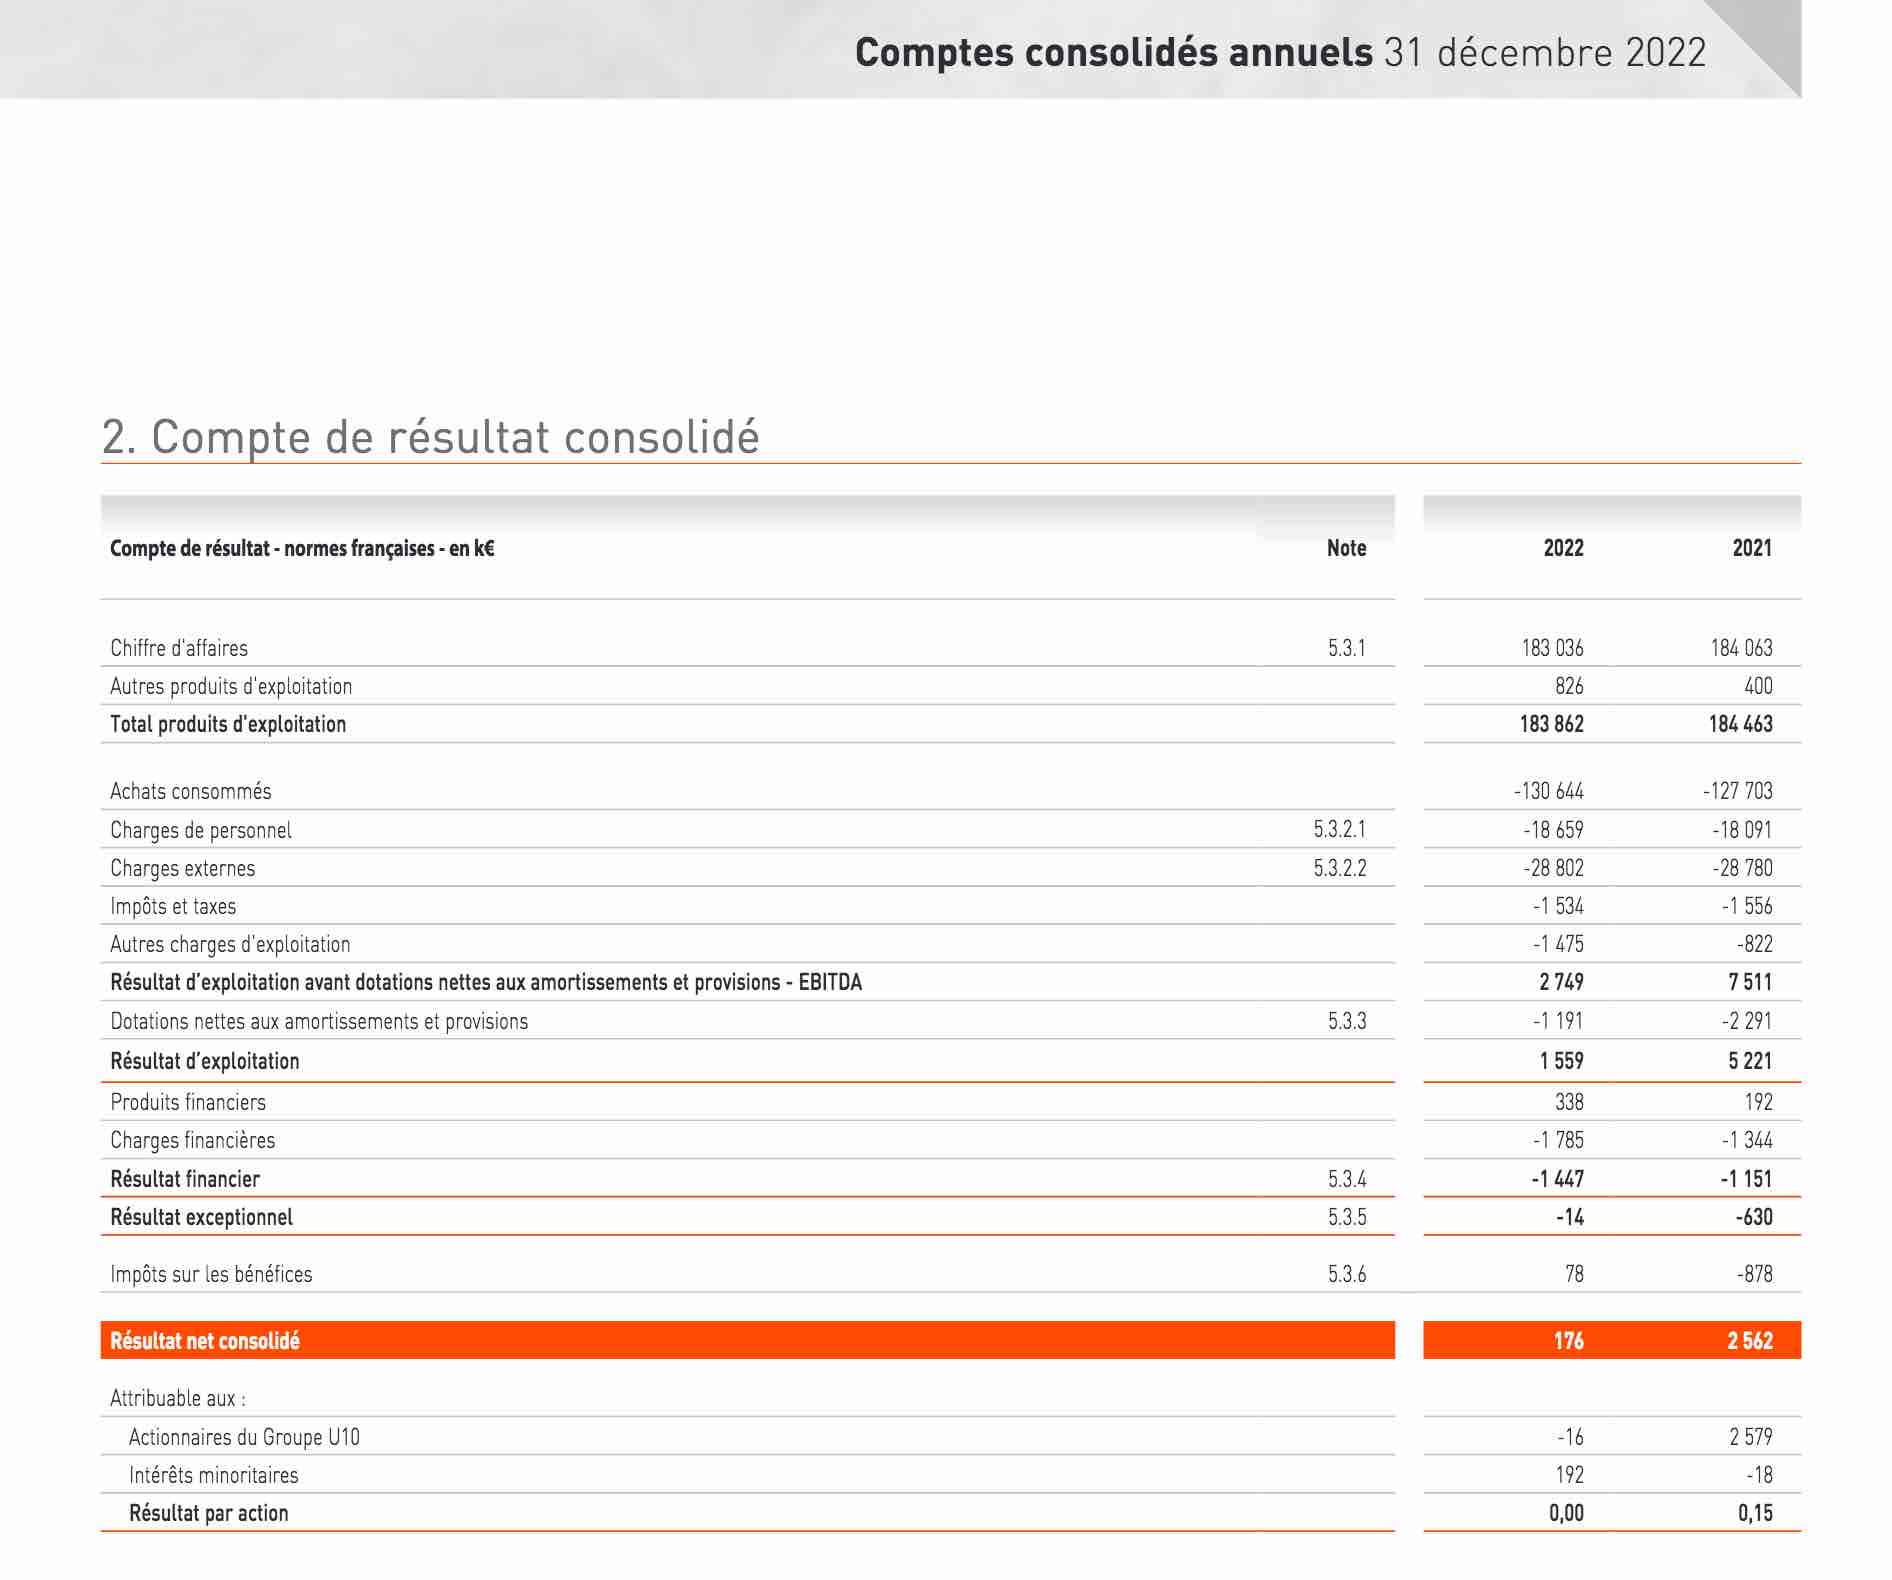Click the value '1 559'
Screen dimensions: 1892x1580
(x=1562, y=1061)
